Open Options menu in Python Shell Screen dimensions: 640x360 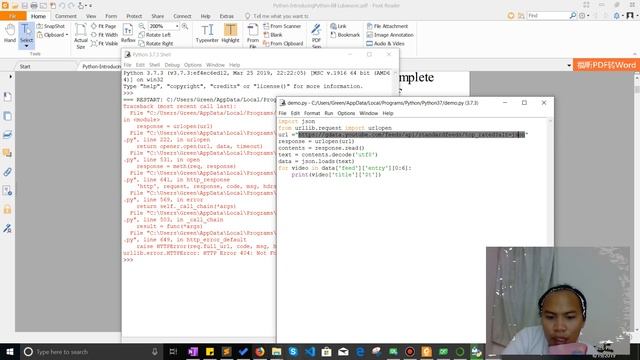tap(193, 65)
